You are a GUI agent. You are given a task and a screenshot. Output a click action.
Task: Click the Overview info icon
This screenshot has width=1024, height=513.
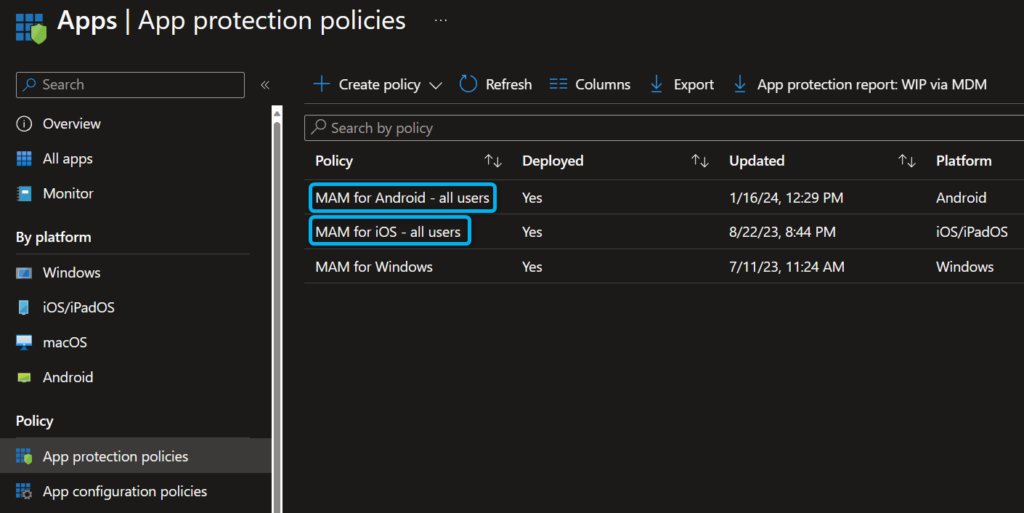point(24,124)
